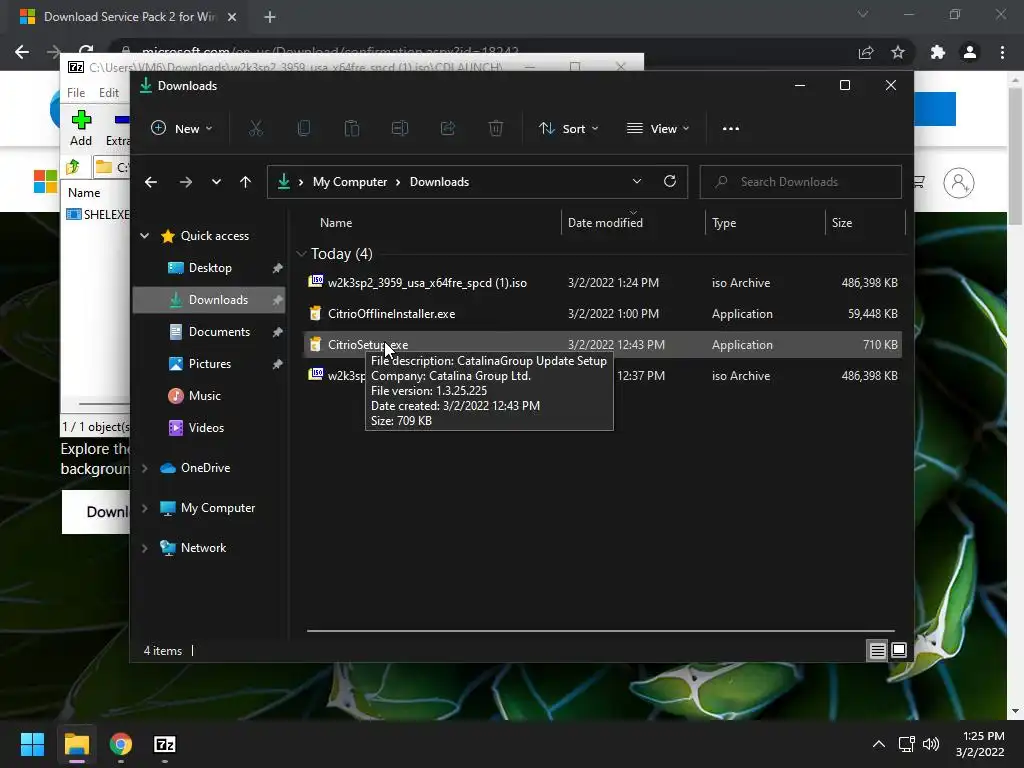This screenshot has height=768, width=1024.
Task: Click Chrome taskbar icon
Action: coord(121,744)
